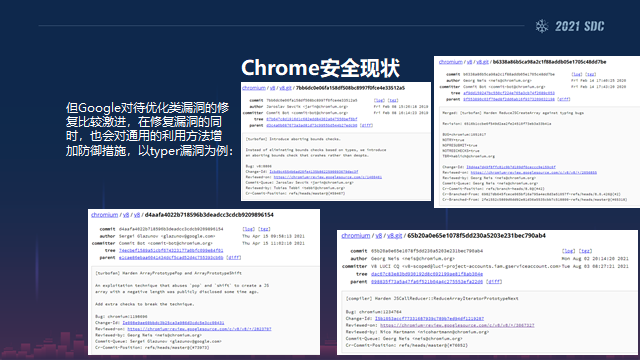
Task: Open chromium link in the b6338a86 commit panel
Action: (x=451, y=62)
